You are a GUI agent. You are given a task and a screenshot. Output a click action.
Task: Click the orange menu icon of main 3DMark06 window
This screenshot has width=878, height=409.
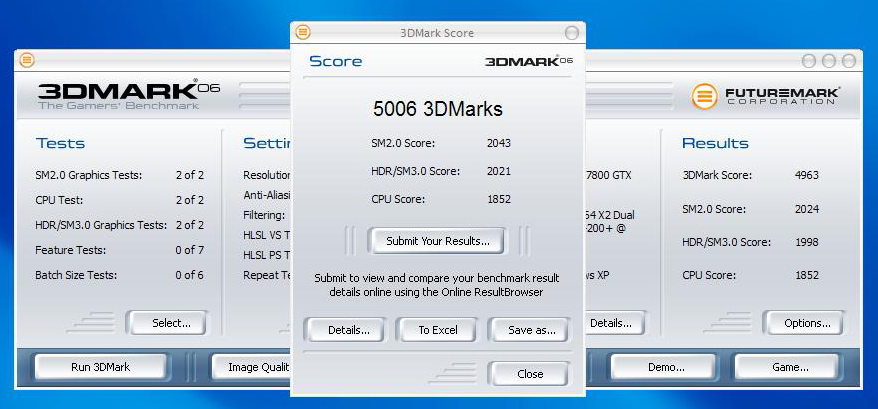coord(27,60)
